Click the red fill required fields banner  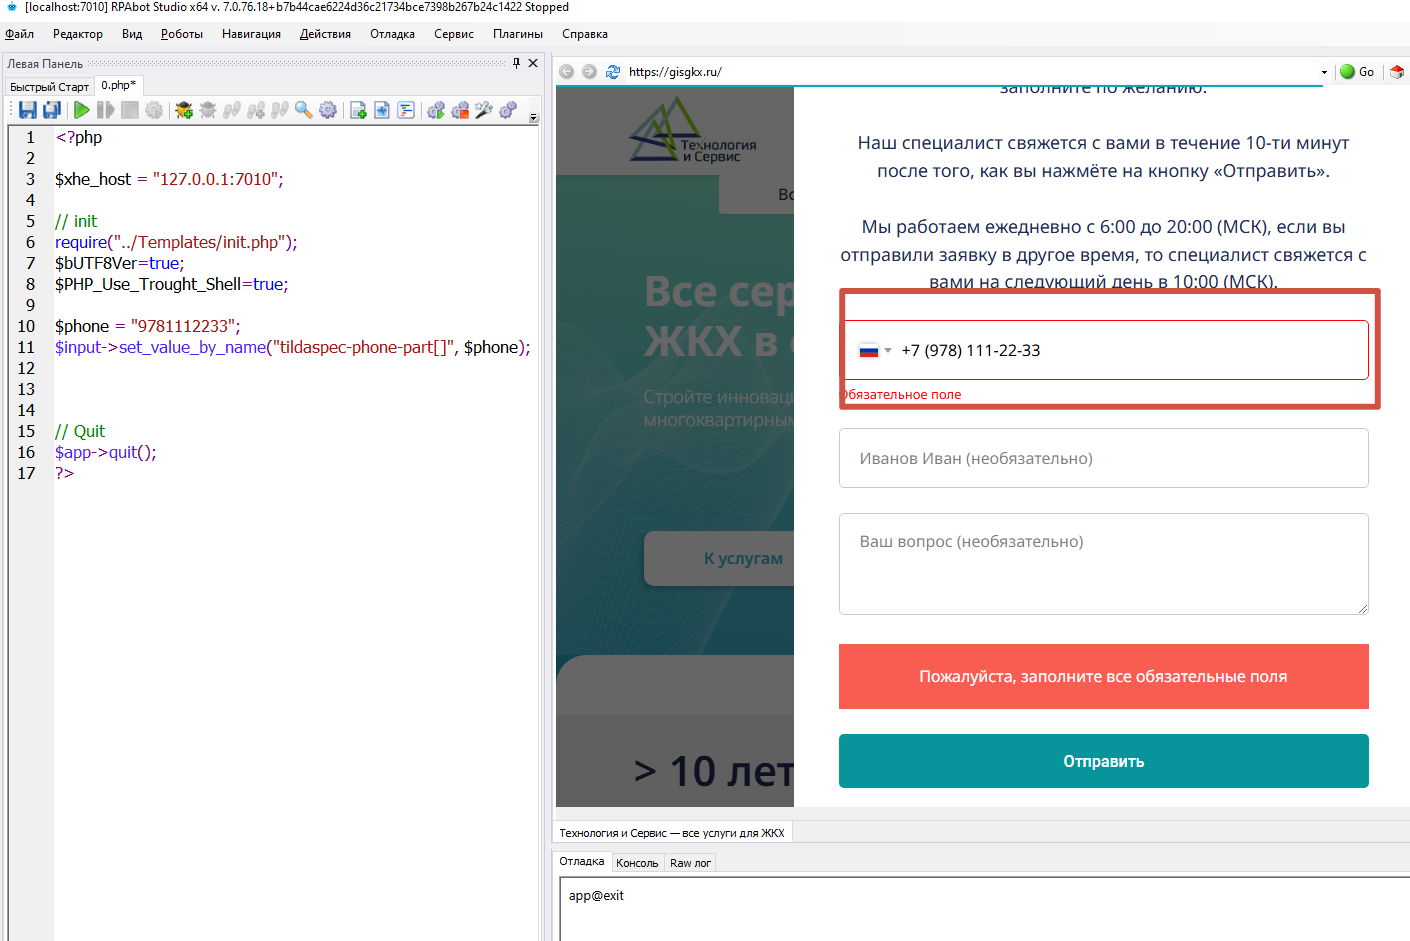coord(1104,677)
